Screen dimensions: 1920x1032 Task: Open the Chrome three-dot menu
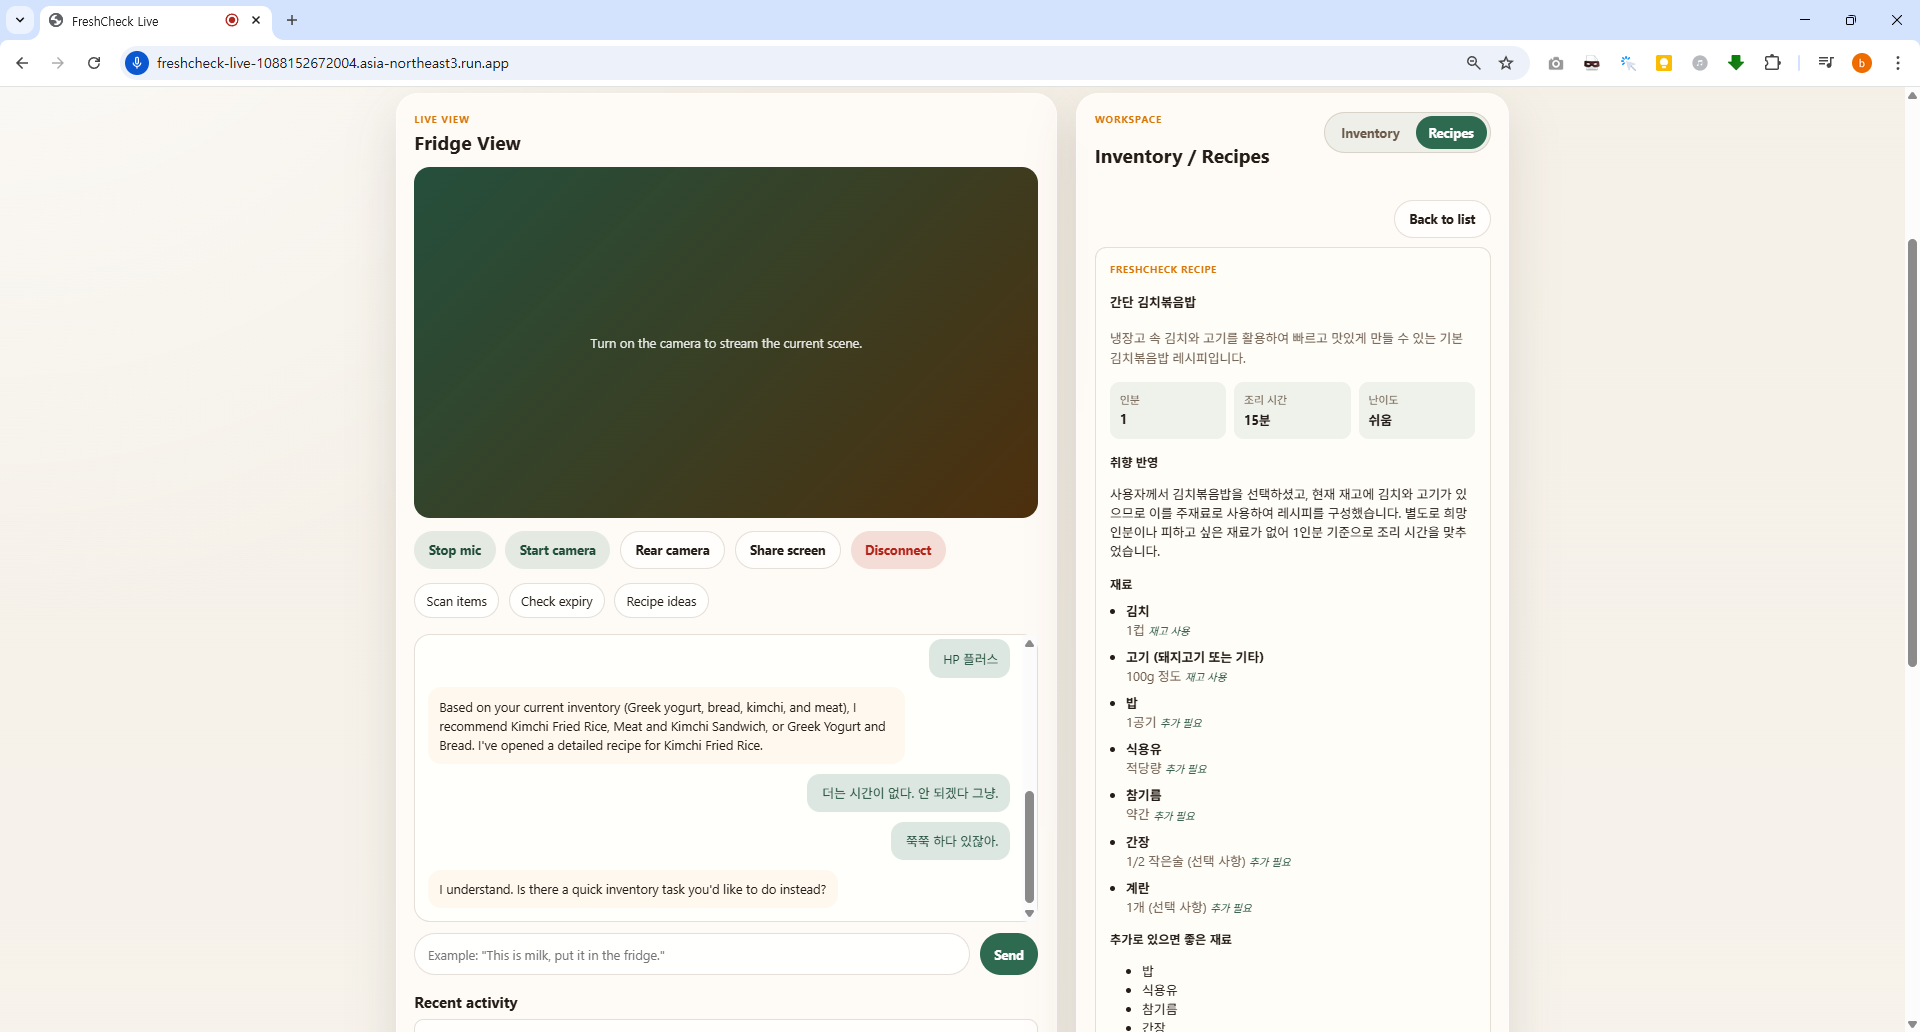point(1898,63)
